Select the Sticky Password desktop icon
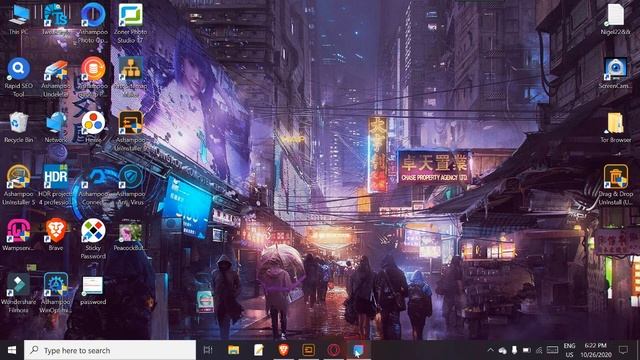This screenshot has width=640, height=360. (93, 239)
